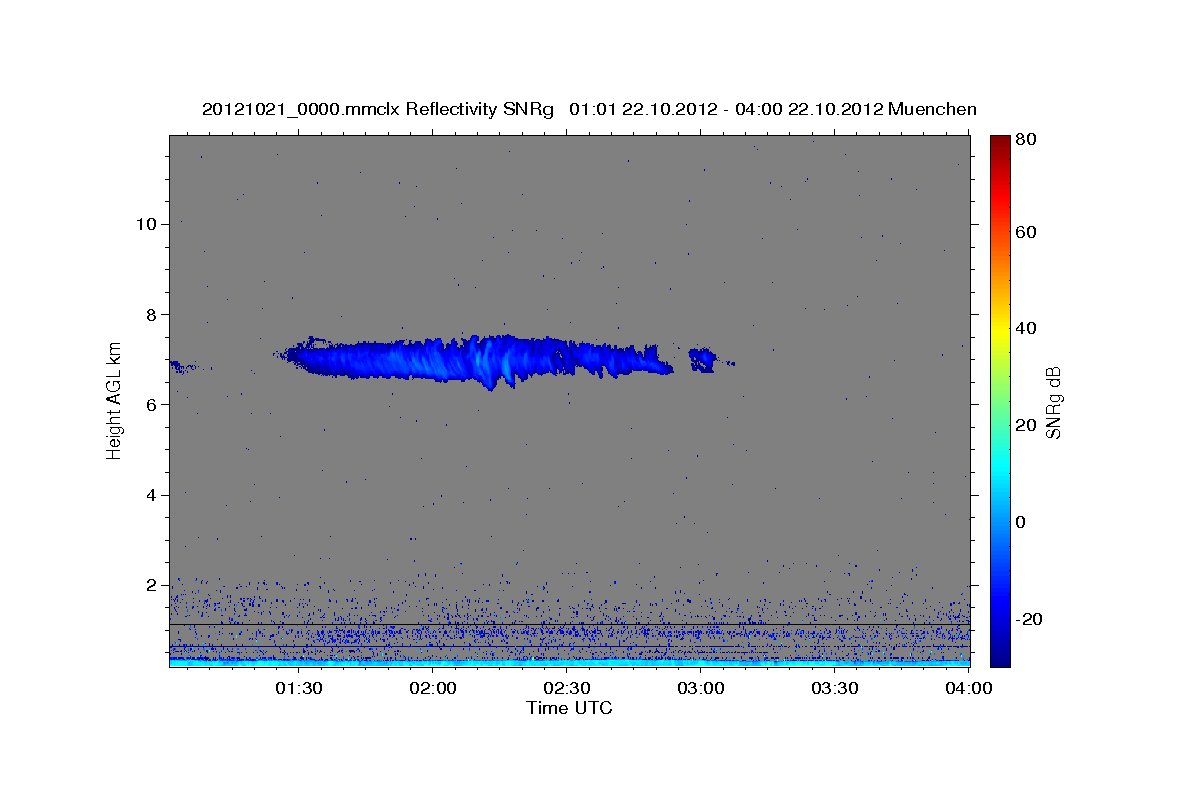Click the small detached cloud patch near 03:00
The width and height of the screenshot is (1200, 800).
(704, 360)
